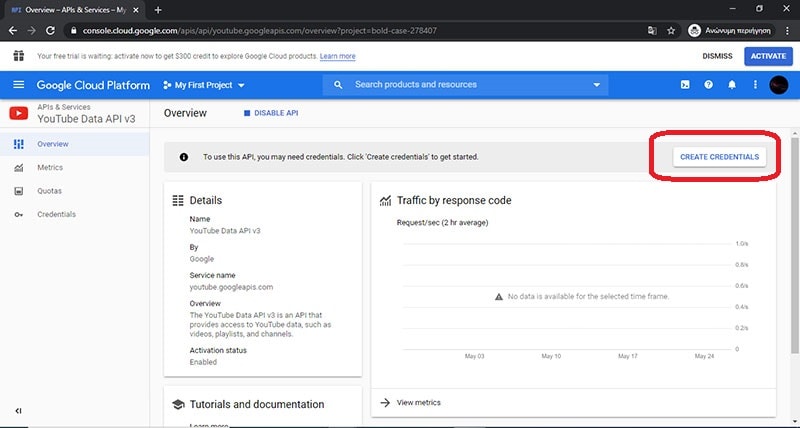Click the View metrics link
Screen dimensions: 800x428
coord(418,402)
